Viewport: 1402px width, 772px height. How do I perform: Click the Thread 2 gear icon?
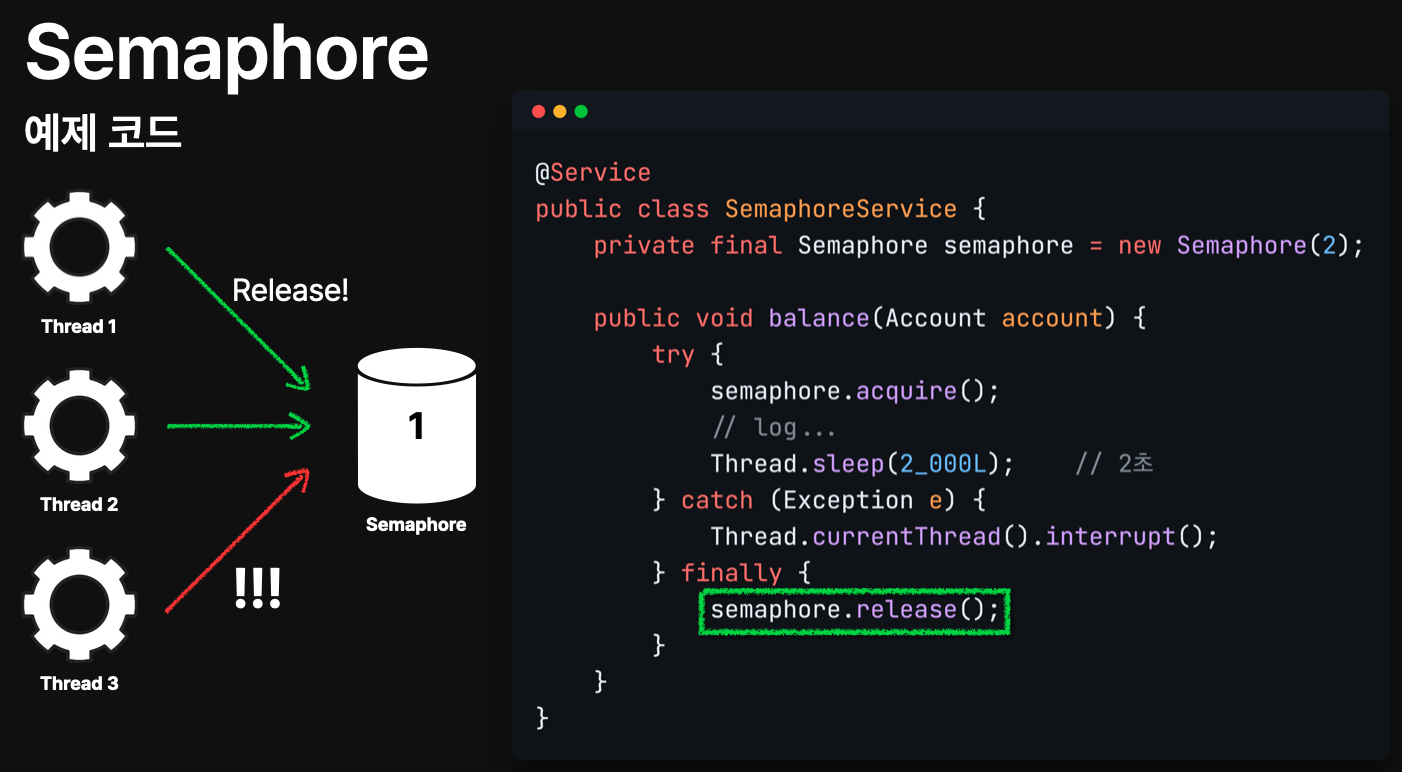80,427
